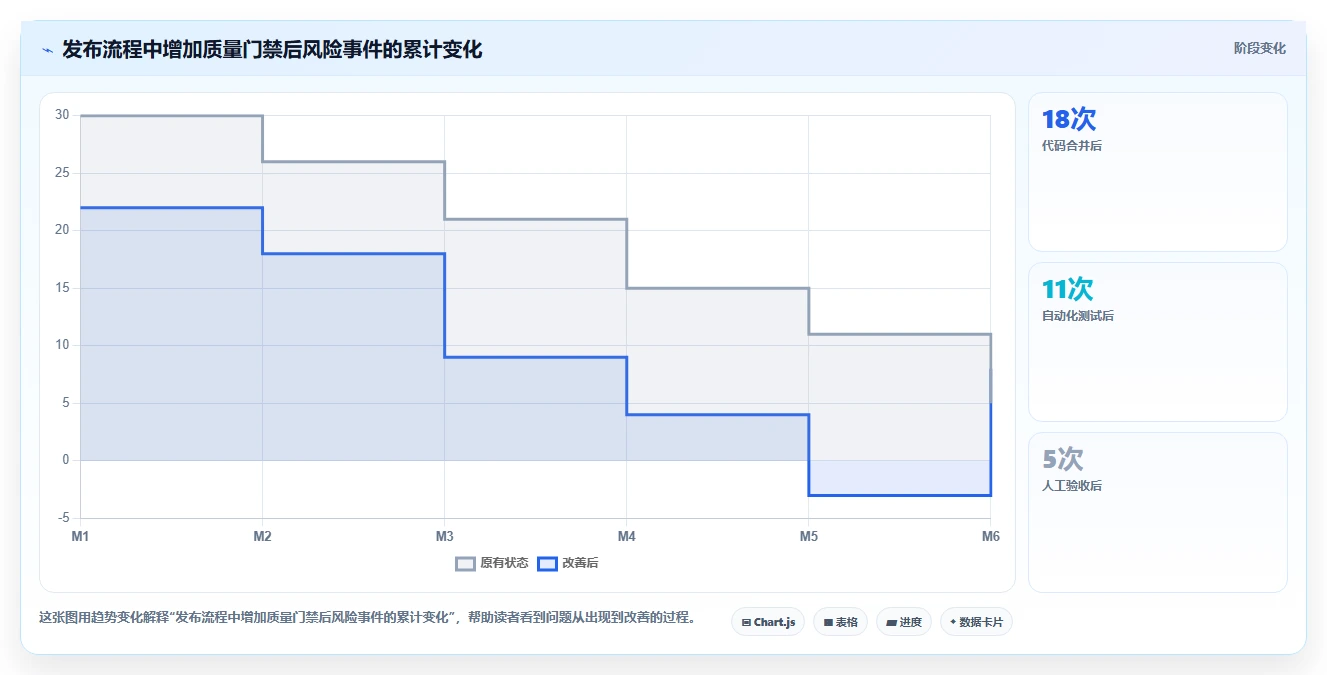Click the M2 axis label
Viewport: 1327px width, 675px height.
click(262, 536)
